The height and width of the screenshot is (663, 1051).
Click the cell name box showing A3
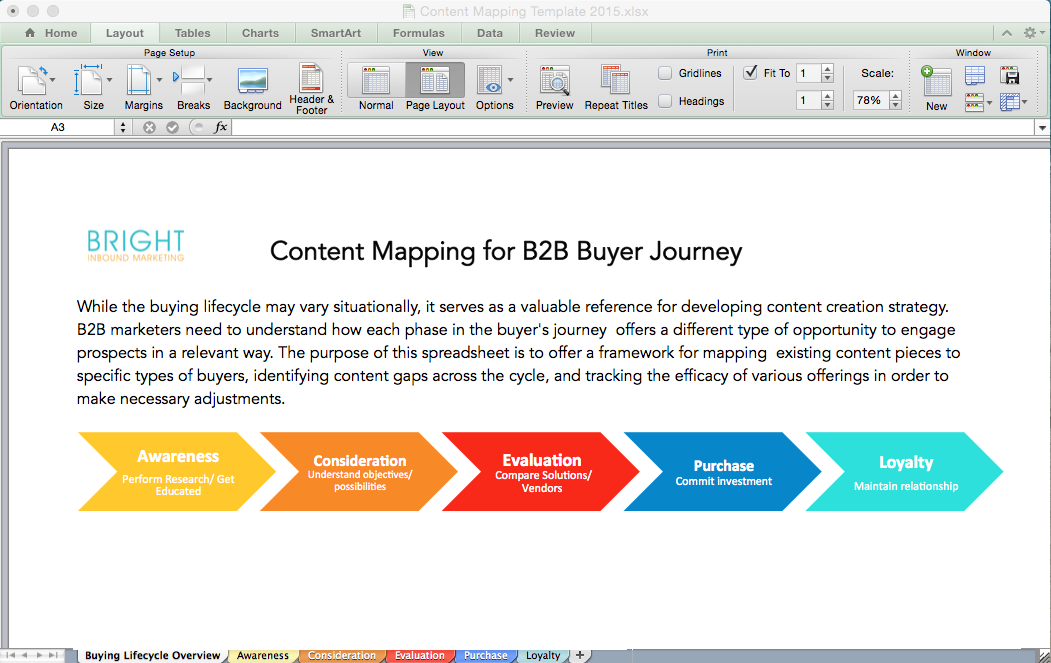click(x=58, y=127)
